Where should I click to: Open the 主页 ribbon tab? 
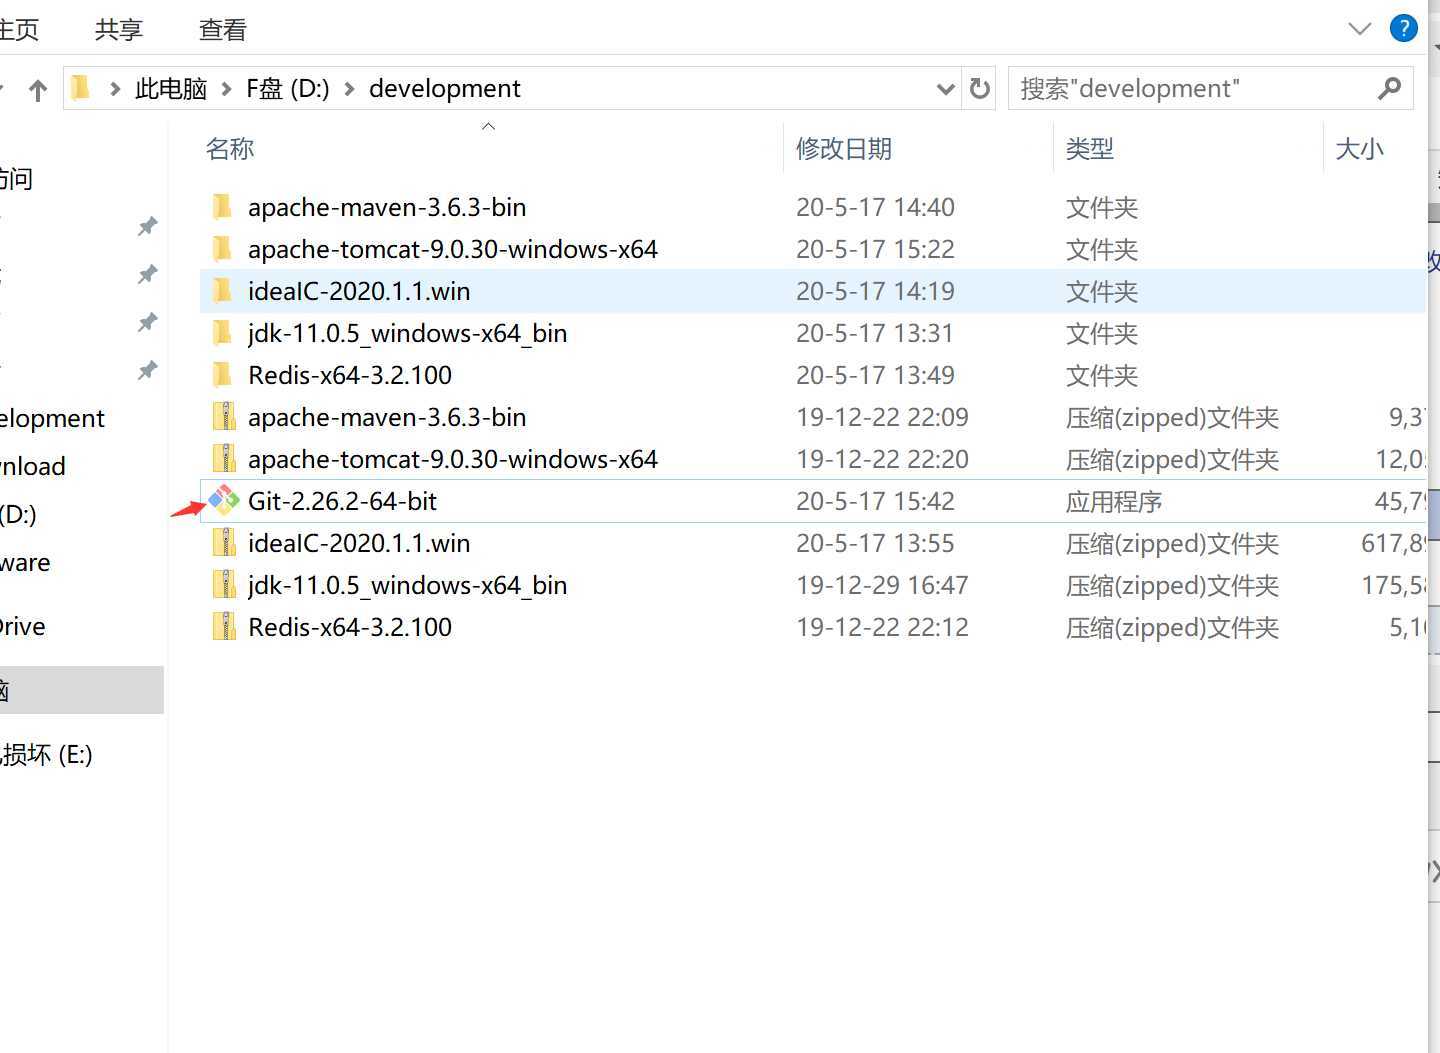tap(19, 30)
